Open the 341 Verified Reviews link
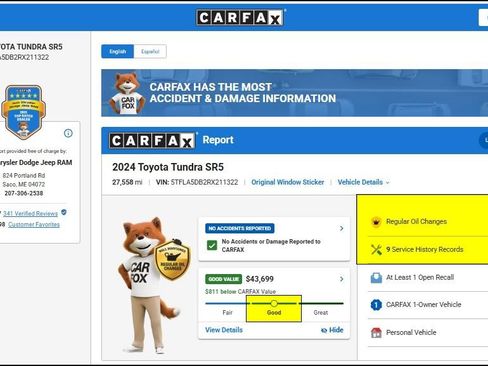488x366 pixels. click(x=30, y=213)
